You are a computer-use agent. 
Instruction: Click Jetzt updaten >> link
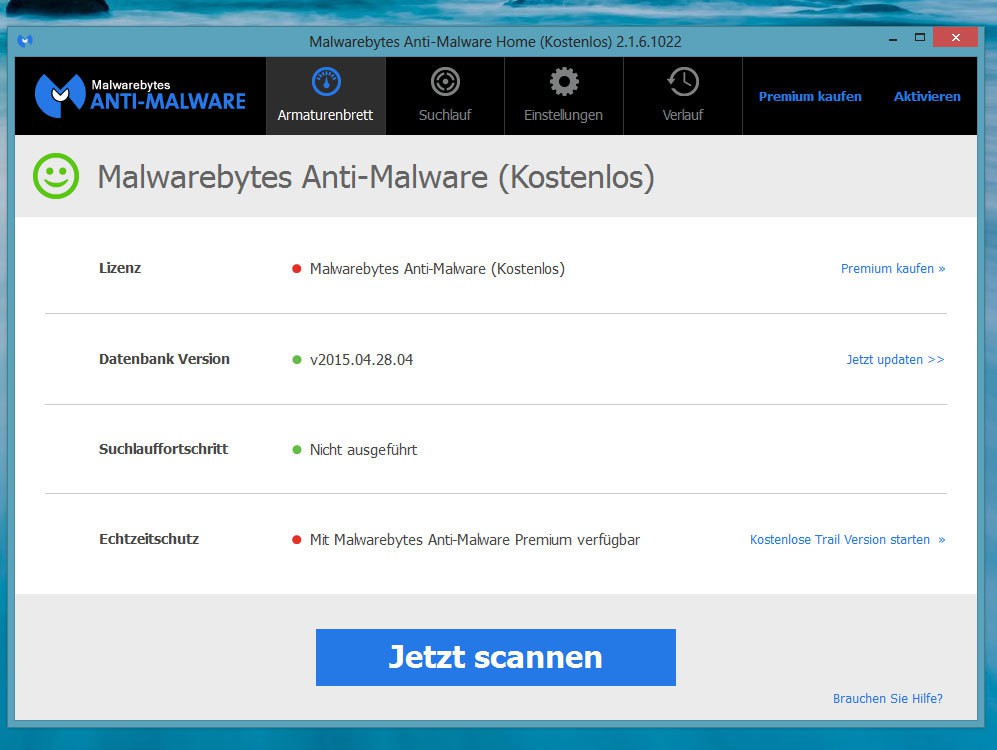tap(895, 360)
